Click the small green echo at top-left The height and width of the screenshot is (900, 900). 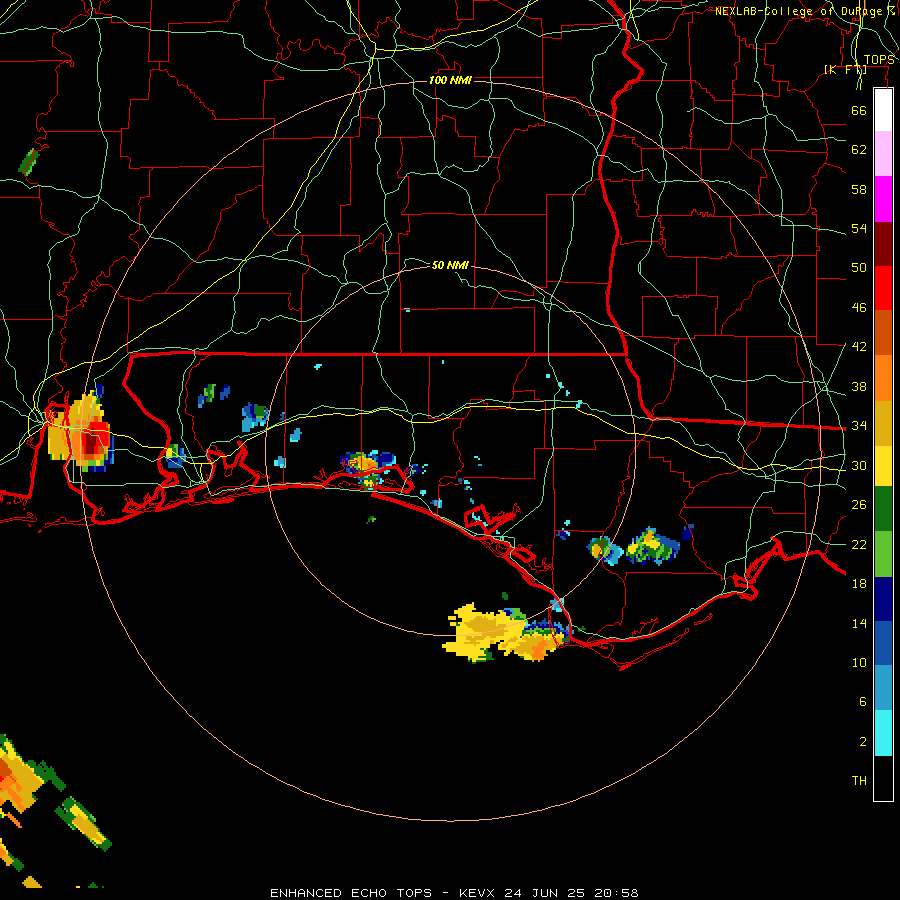pos(29,162)
